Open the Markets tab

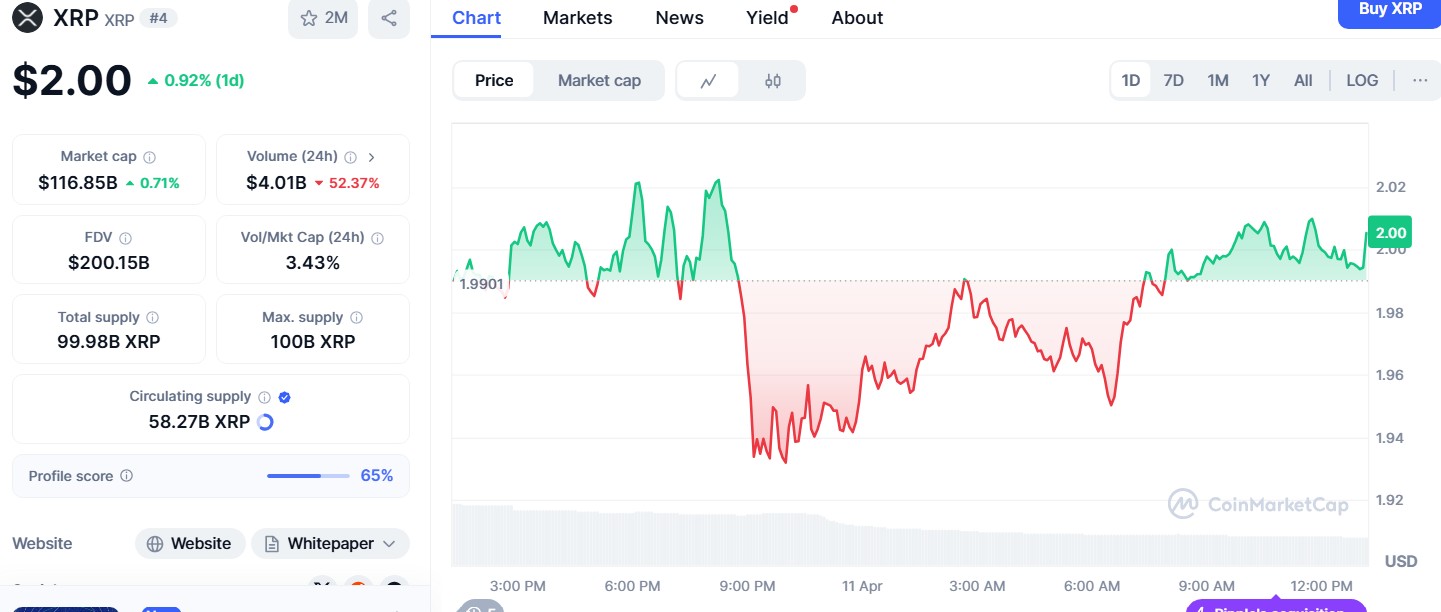point(577,18)
